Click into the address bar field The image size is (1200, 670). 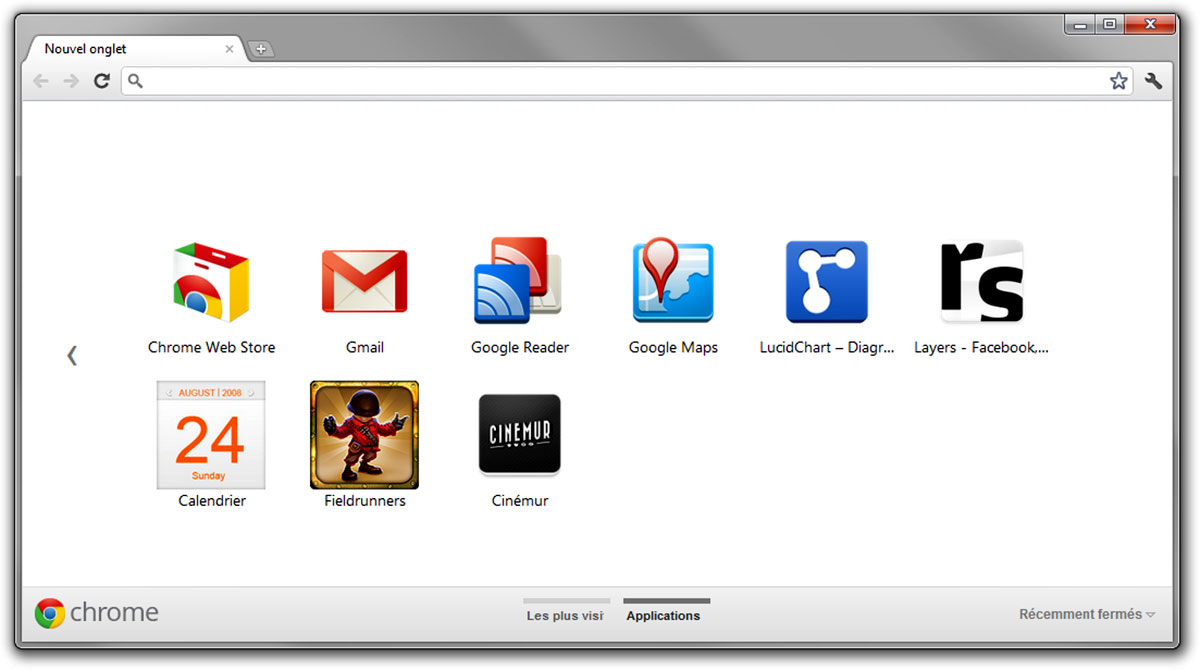[x=627, y=81]
